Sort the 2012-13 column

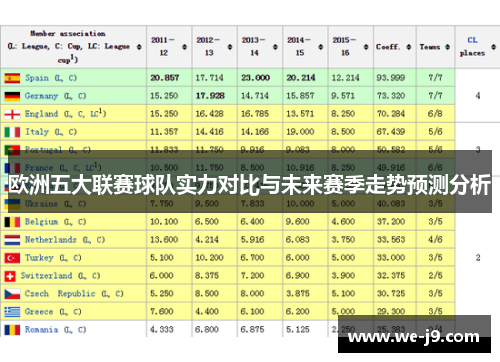click(x=230, y=47)
